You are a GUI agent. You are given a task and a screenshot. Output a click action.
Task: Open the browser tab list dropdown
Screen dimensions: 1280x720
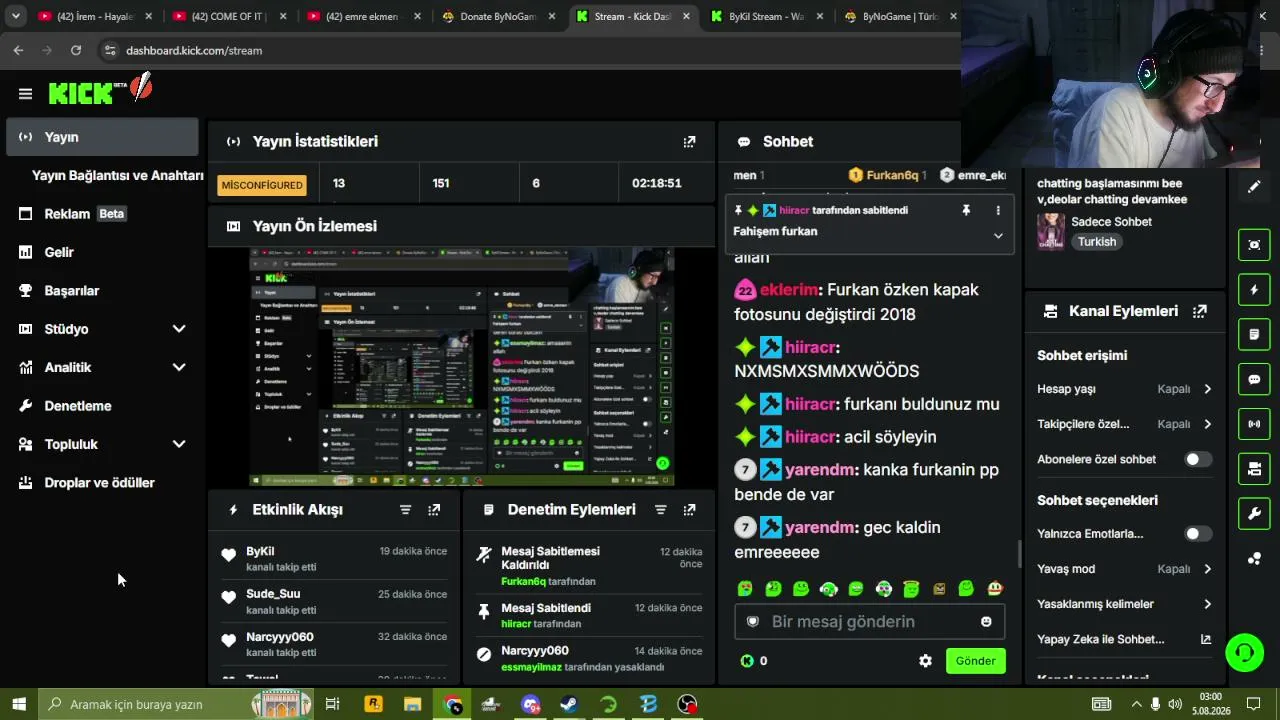pos(15,16)
